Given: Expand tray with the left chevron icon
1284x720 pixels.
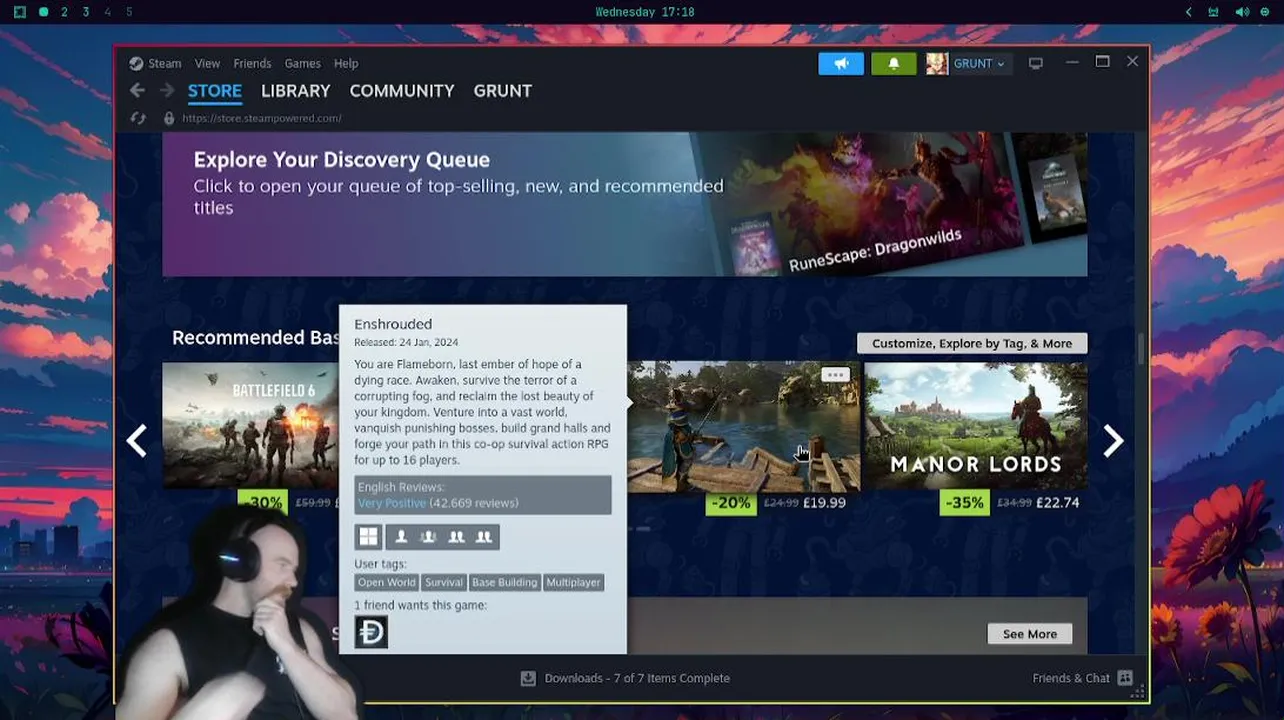Looking at the screenshot, I should click(1188, 12).
